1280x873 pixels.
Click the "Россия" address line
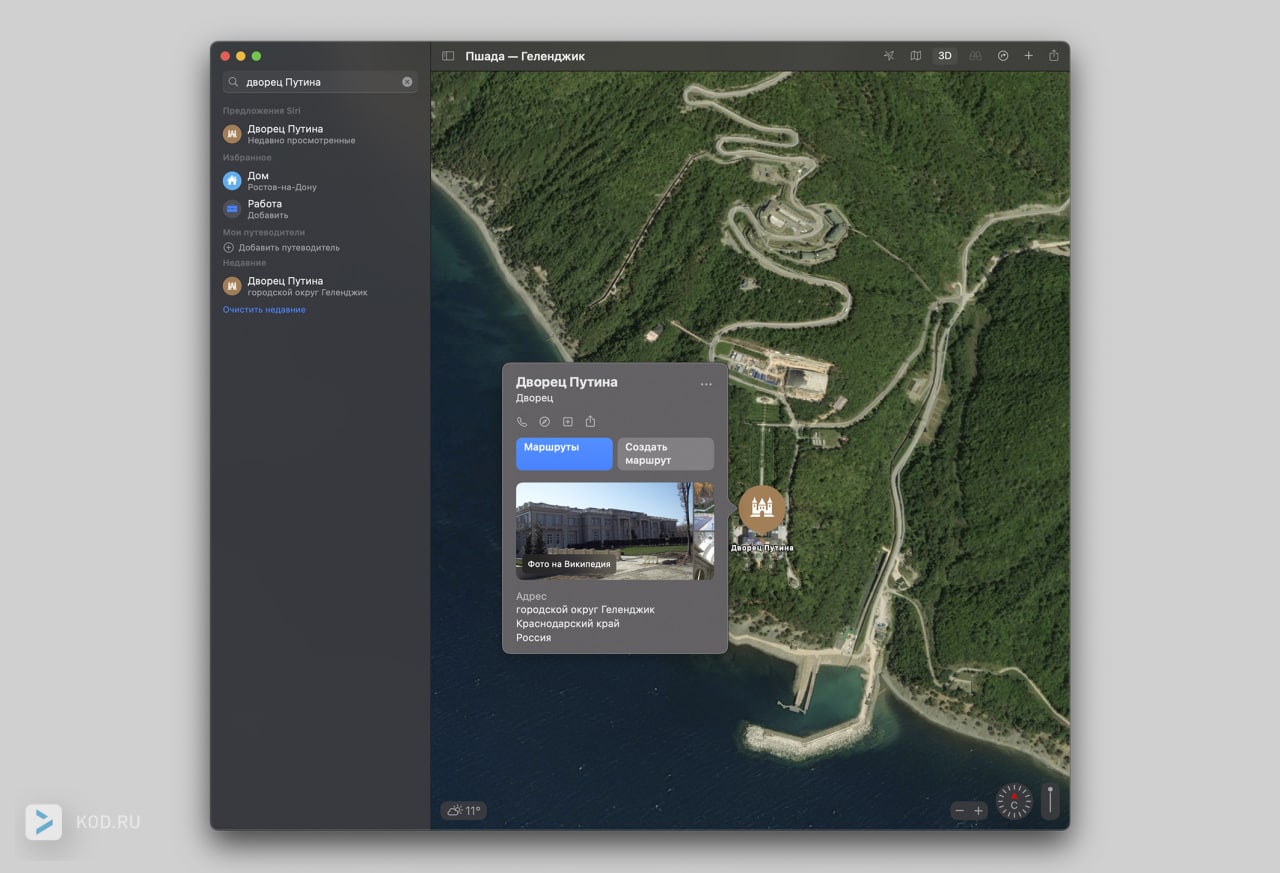534,638
